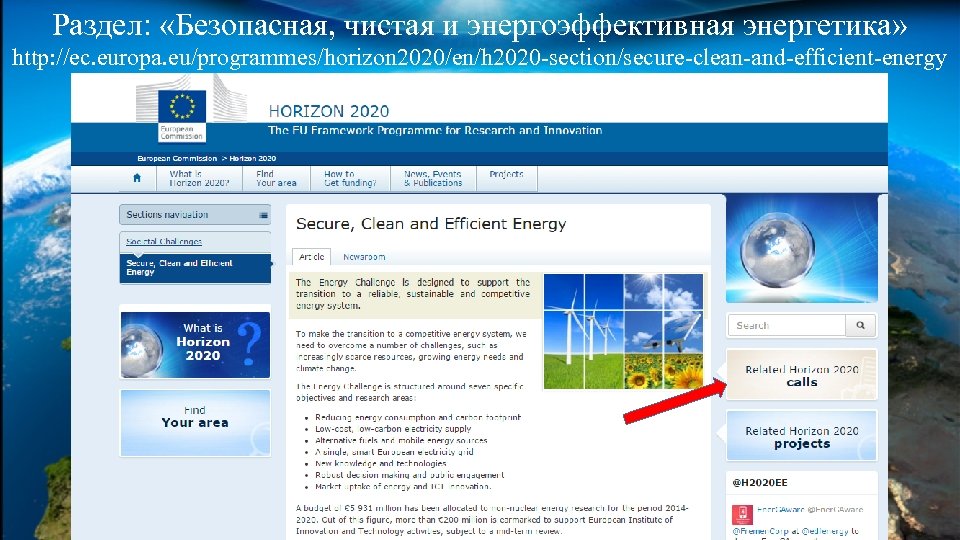Open Related Horizon 2020 calls

coord(801,375)
